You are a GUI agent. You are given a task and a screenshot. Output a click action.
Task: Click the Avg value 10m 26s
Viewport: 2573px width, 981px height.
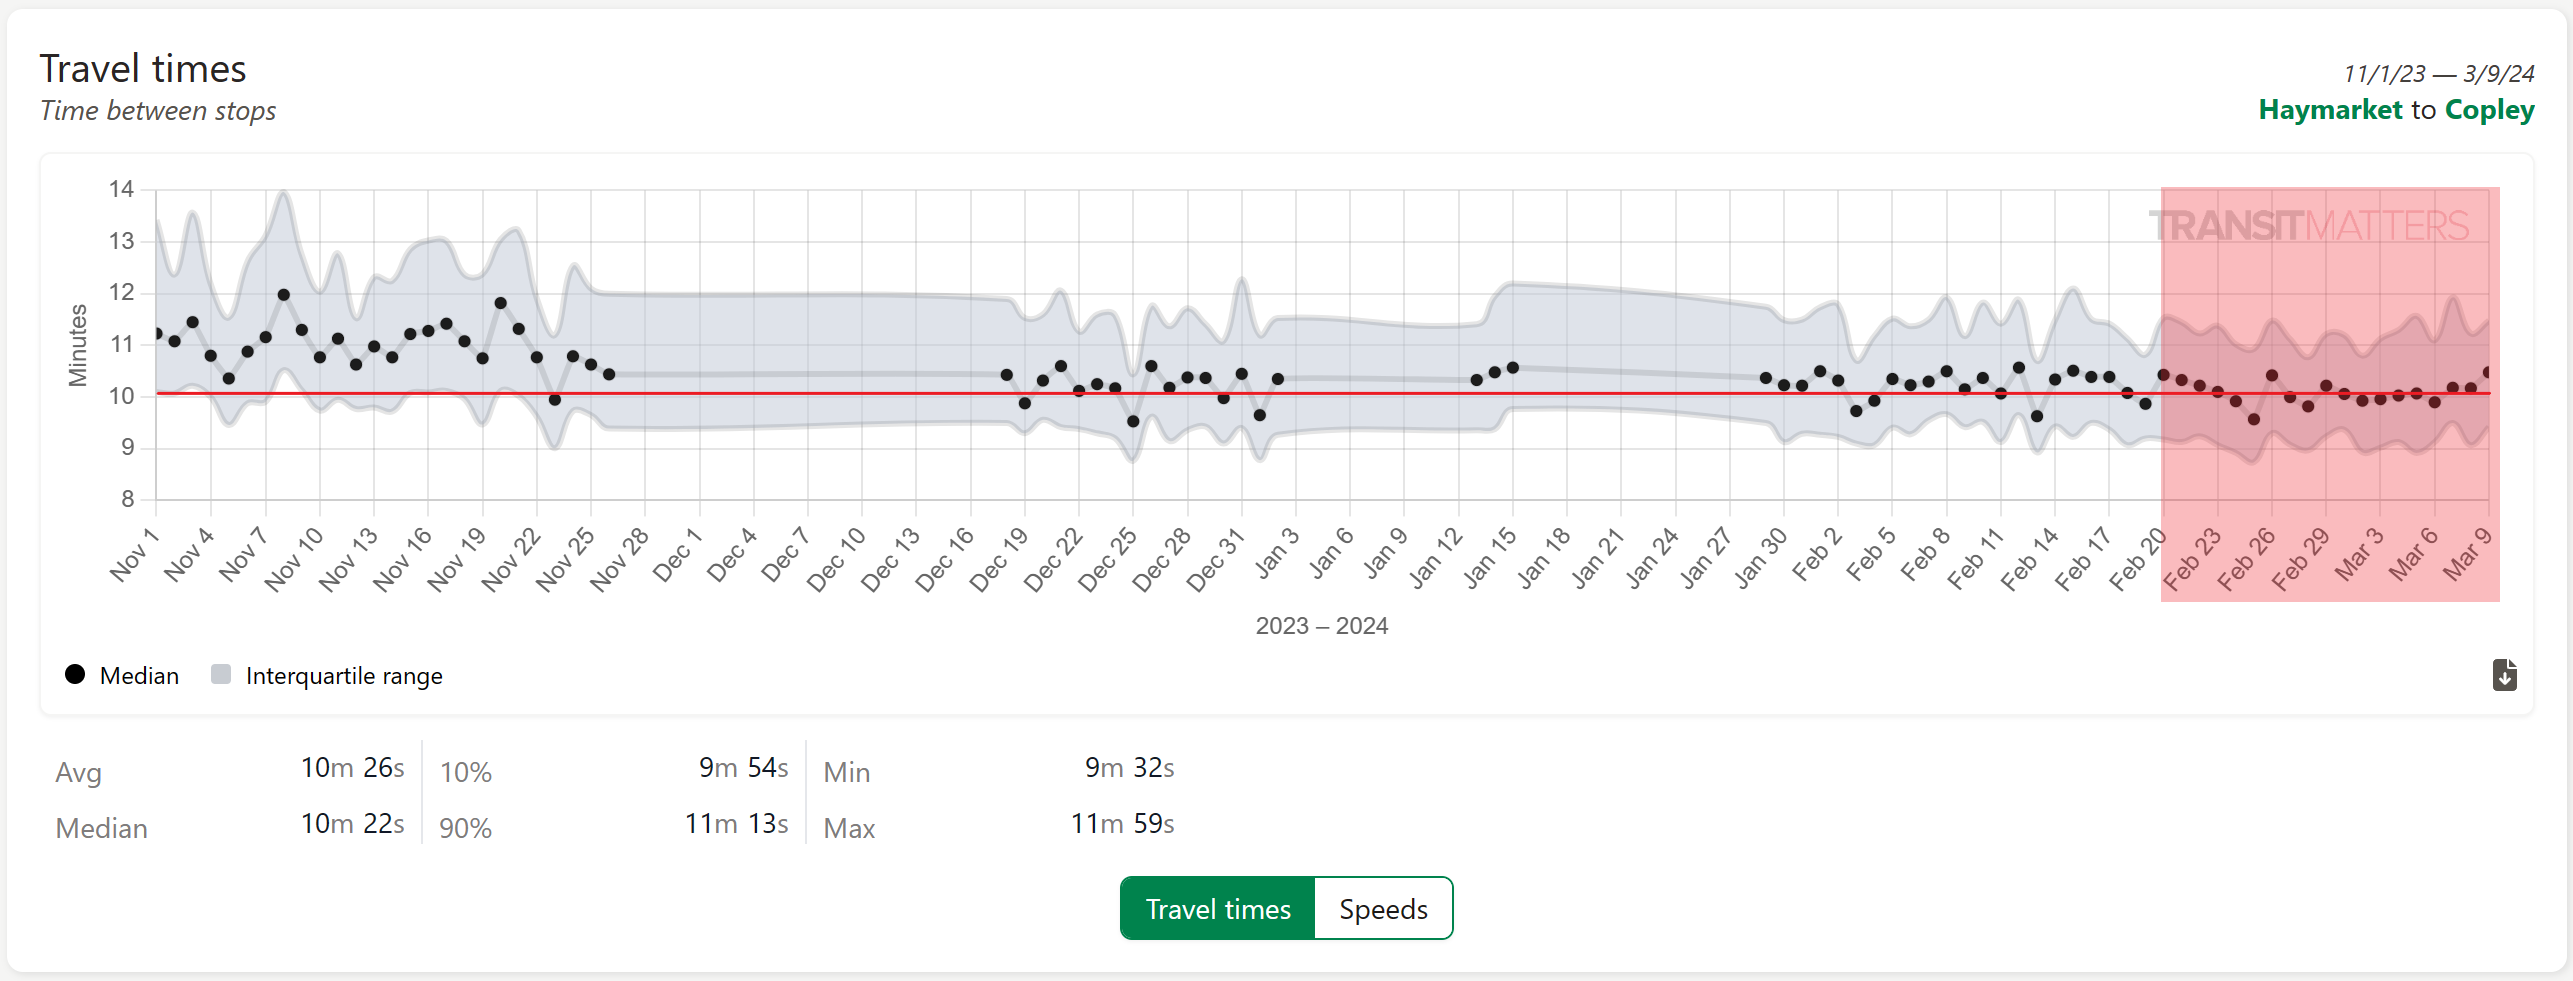click(352, 768)
